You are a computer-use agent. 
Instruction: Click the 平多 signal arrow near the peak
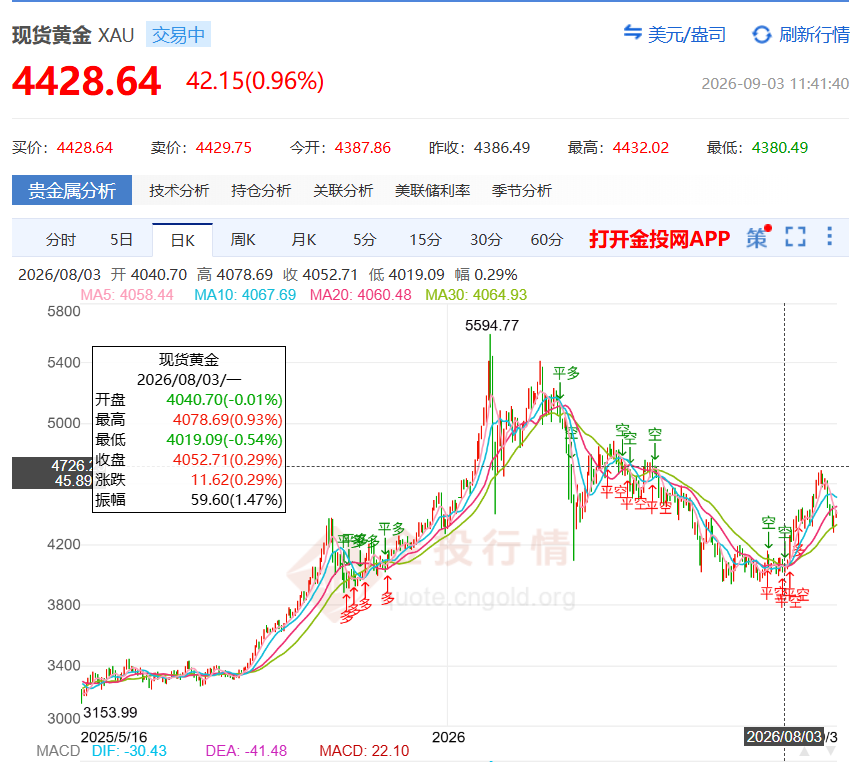(x=560, y=391)
